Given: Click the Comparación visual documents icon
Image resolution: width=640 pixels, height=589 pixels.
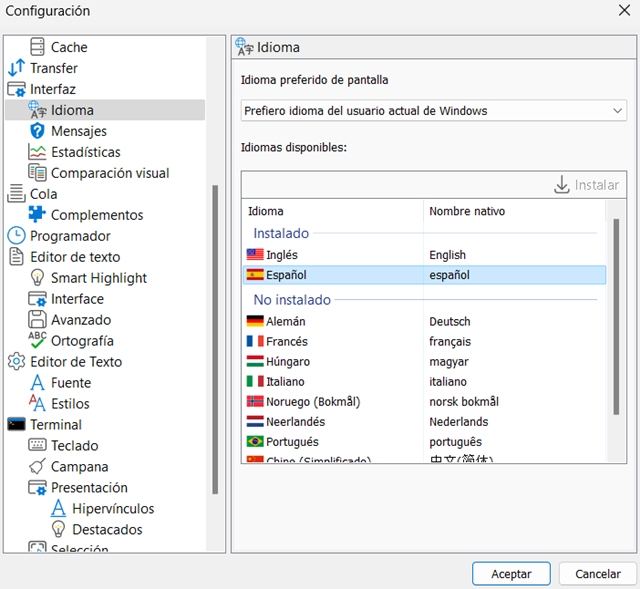Looking at the screenshot, I should 37,173.
